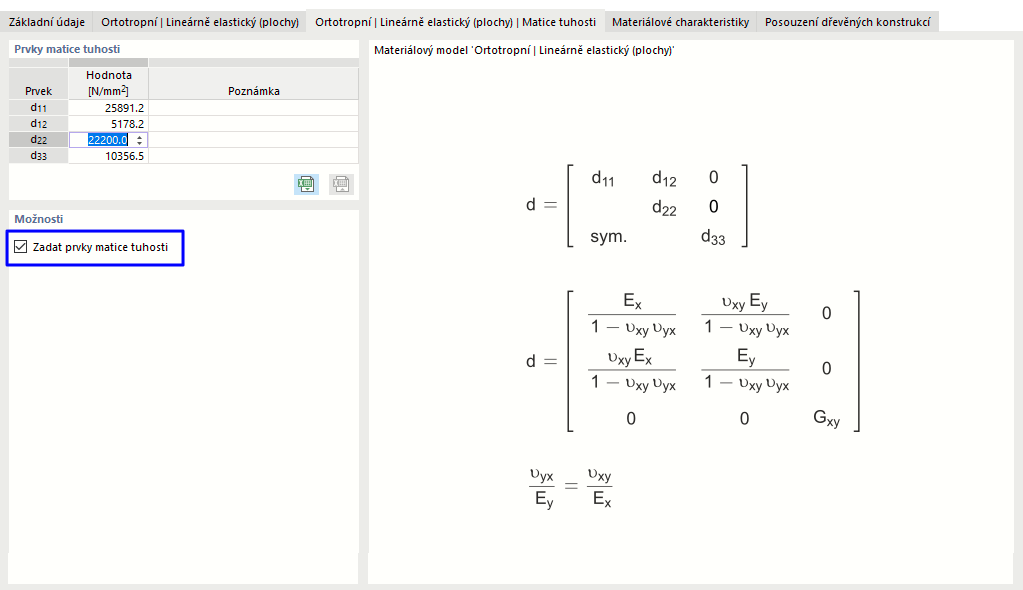The height and width of the screenshot is (590, 1023).
Task: Click the Prvek column header
Action: tap(38, 83)
